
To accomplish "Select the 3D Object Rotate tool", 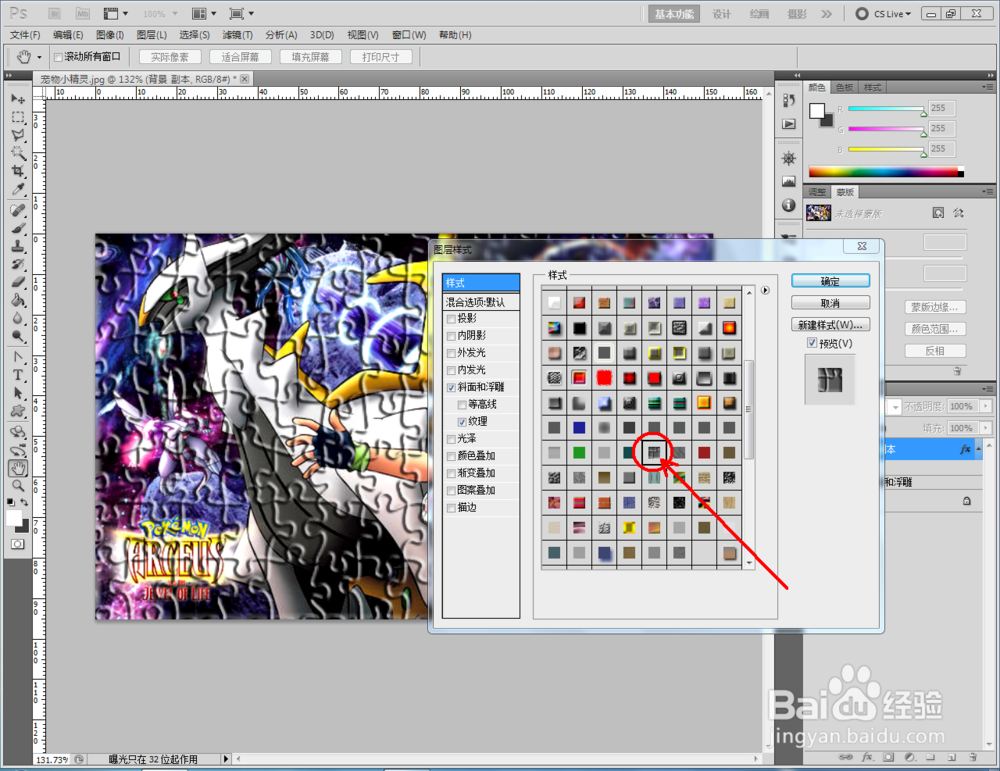I will (18, 432).
